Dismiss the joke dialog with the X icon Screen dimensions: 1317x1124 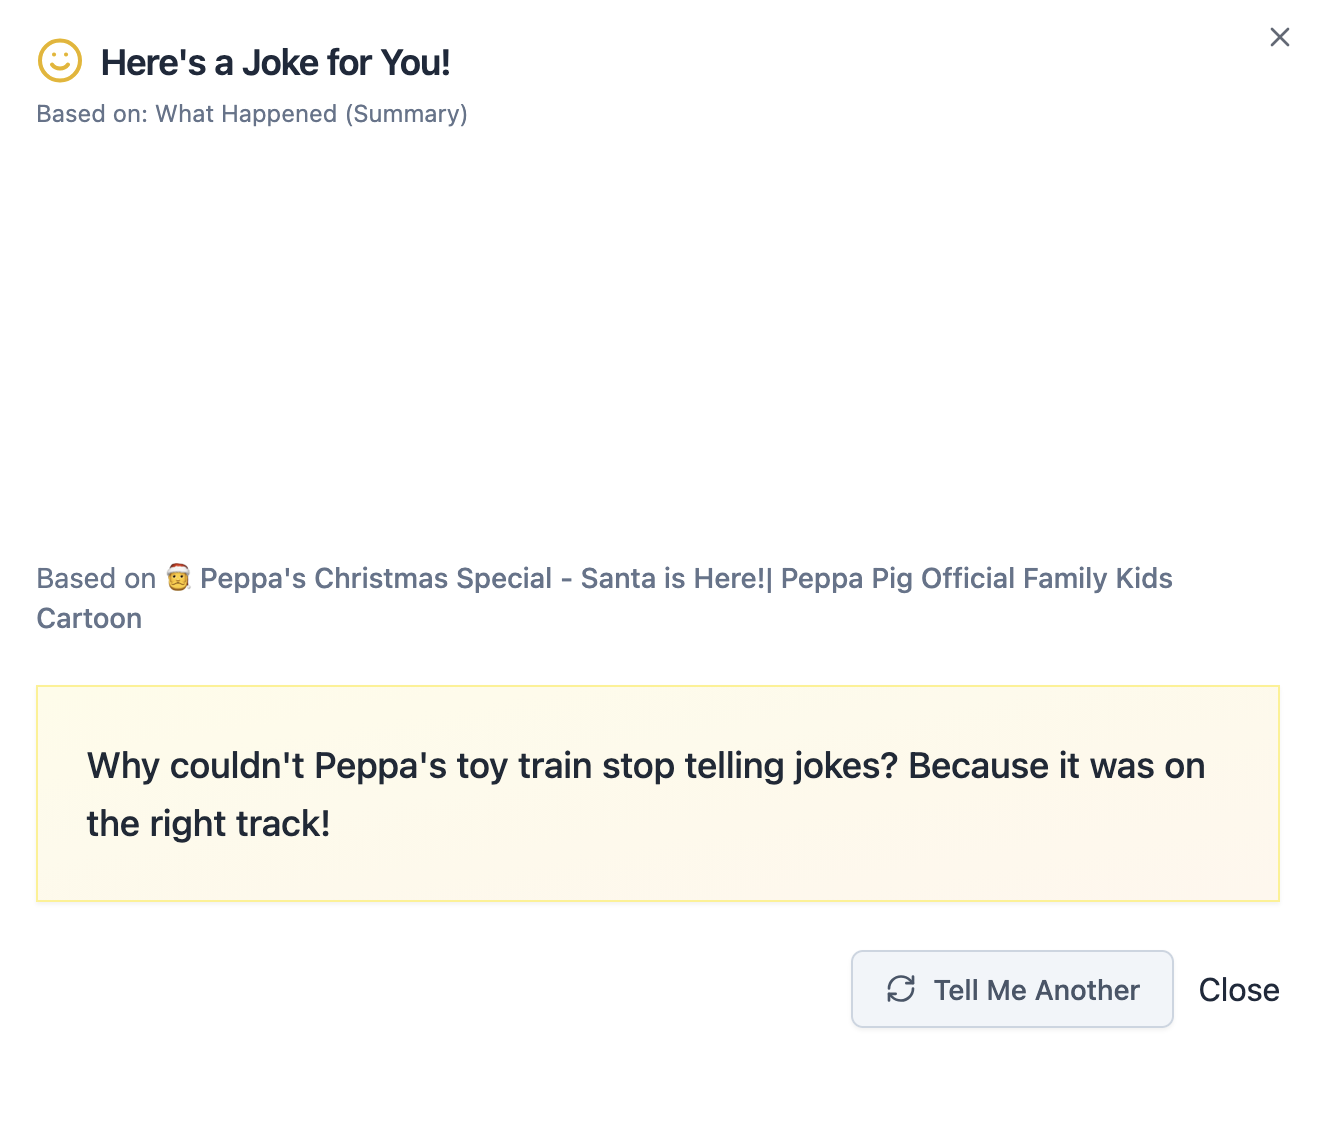click(x=1279, y=37)
